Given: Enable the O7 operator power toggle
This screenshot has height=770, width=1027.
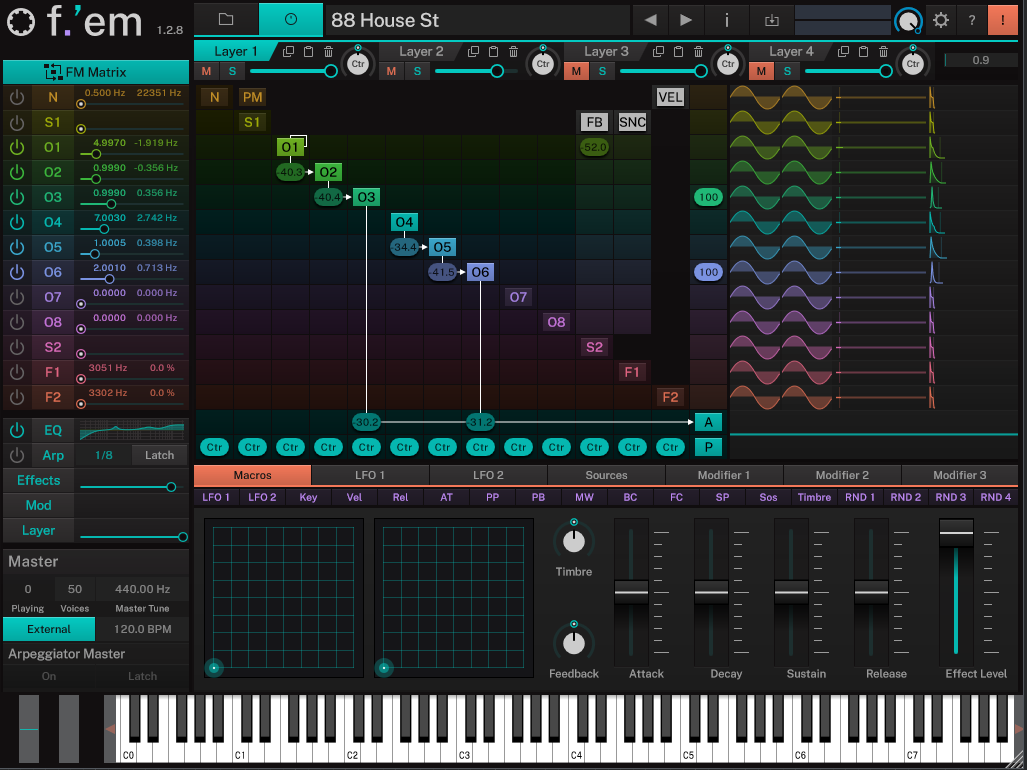Looking at the screenshot, I should (x=17, y=297).
